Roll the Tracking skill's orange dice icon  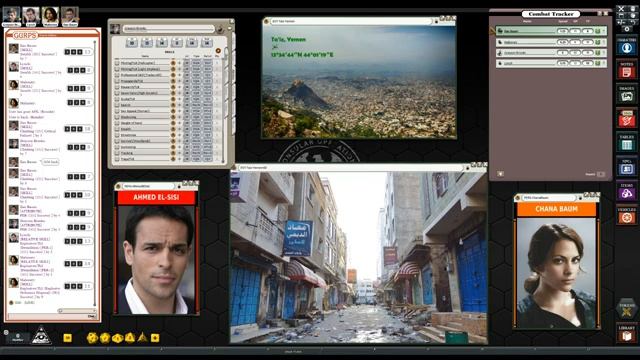(173, 153)
